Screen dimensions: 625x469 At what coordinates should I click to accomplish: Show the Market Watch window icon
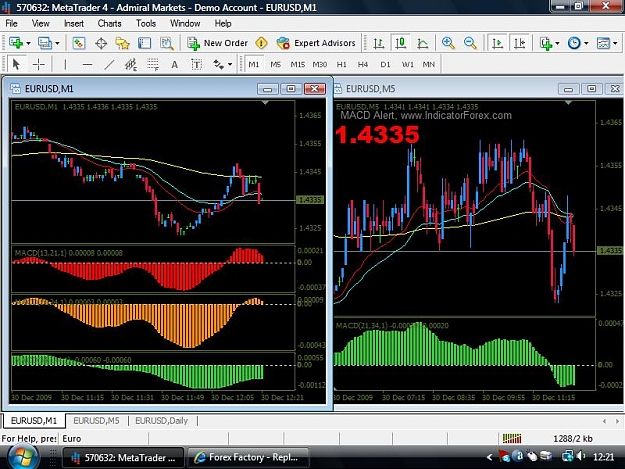click(79, 43)
